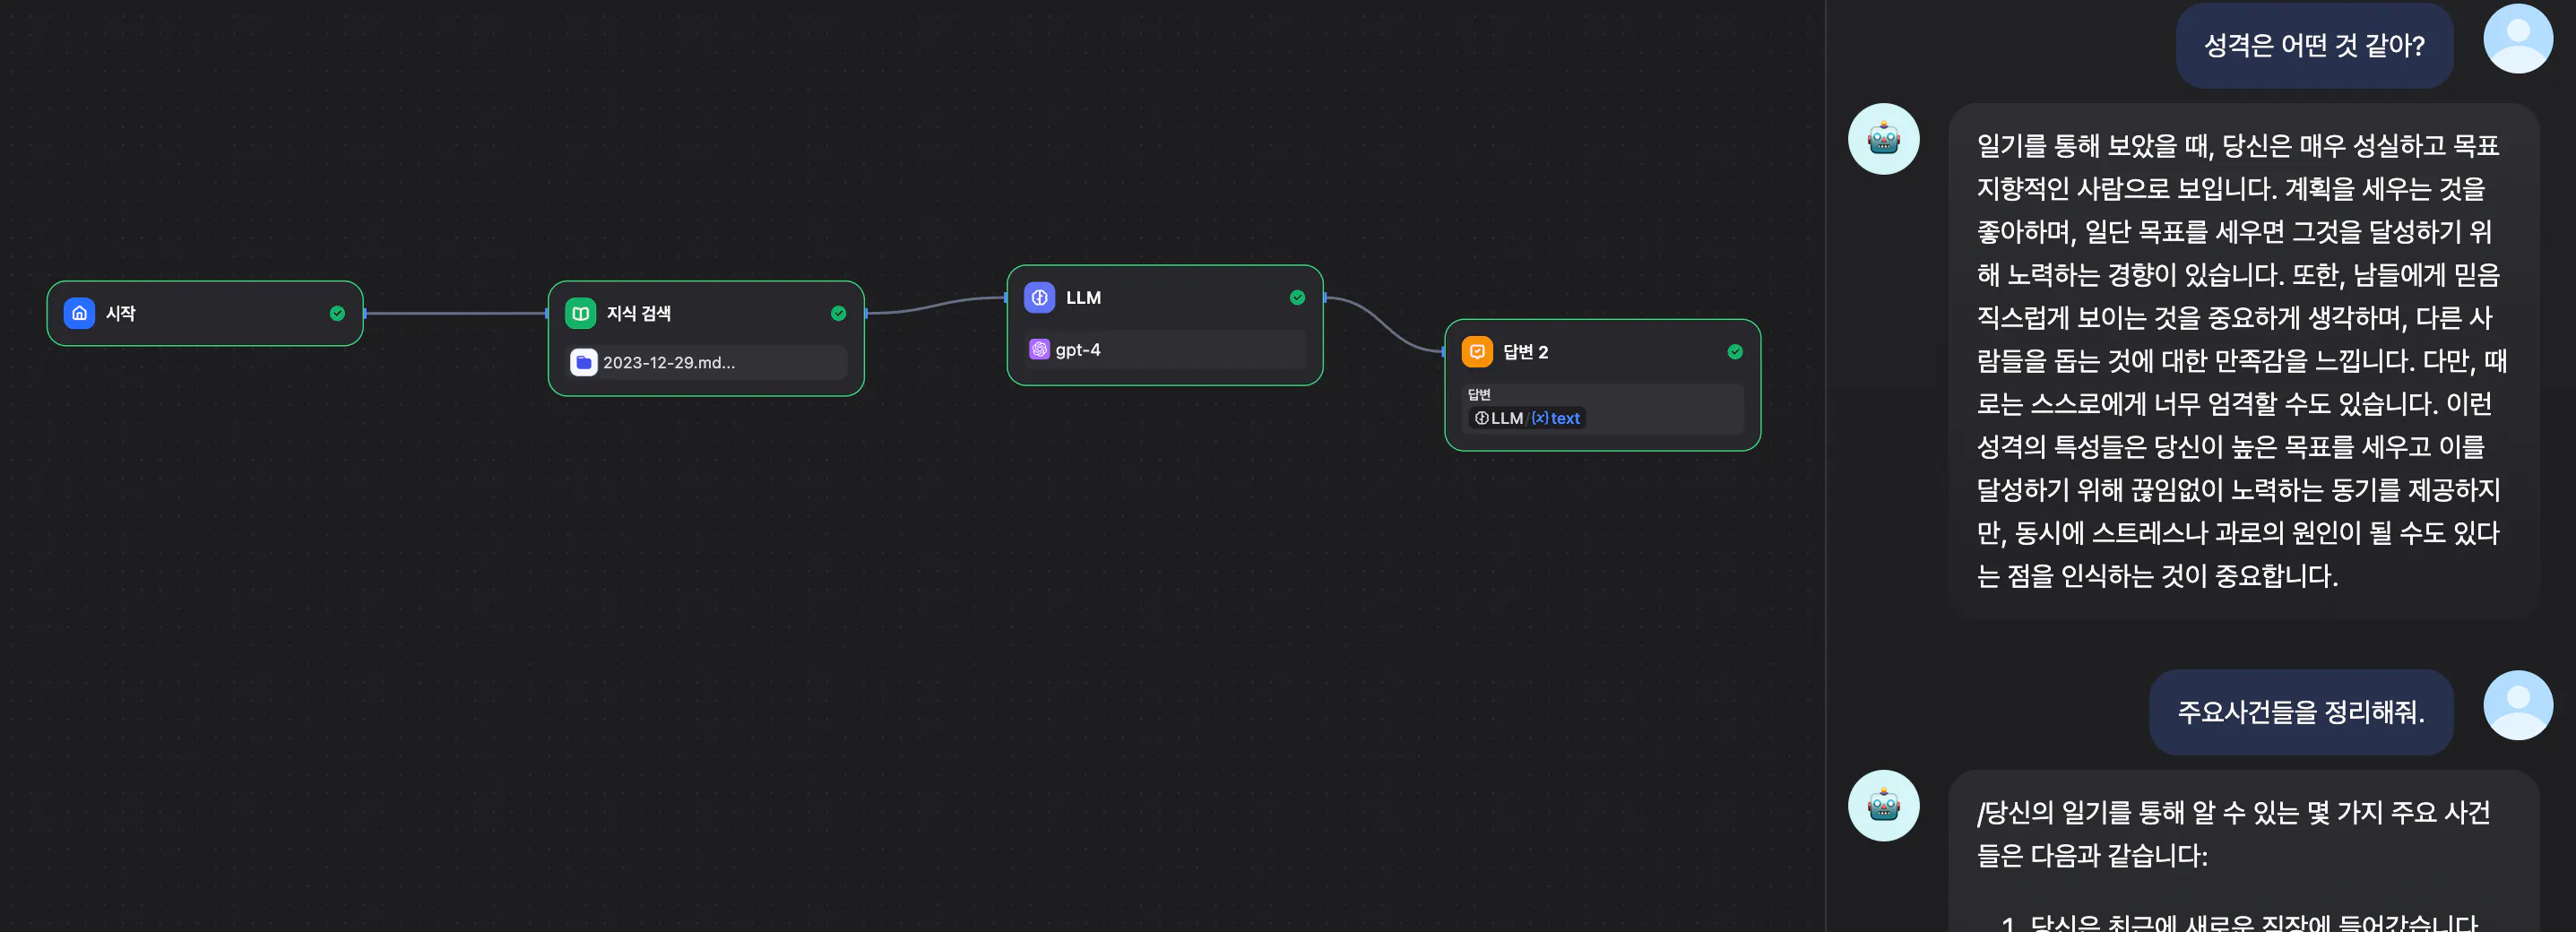Click robot avatar beside the 주요 사건 answer
Viewport: 2576px width, 932px height.
pos(1883,805)
